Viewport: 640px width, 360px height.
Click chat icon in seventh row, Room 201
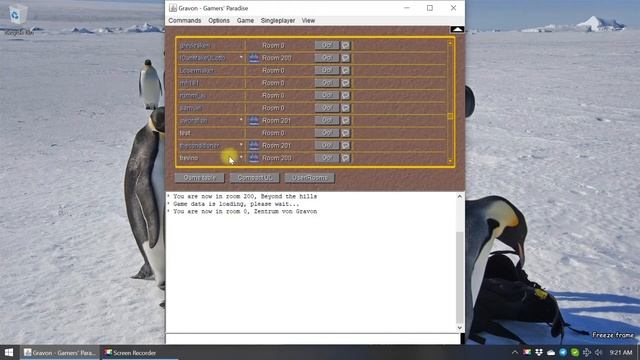pos(346,120)
